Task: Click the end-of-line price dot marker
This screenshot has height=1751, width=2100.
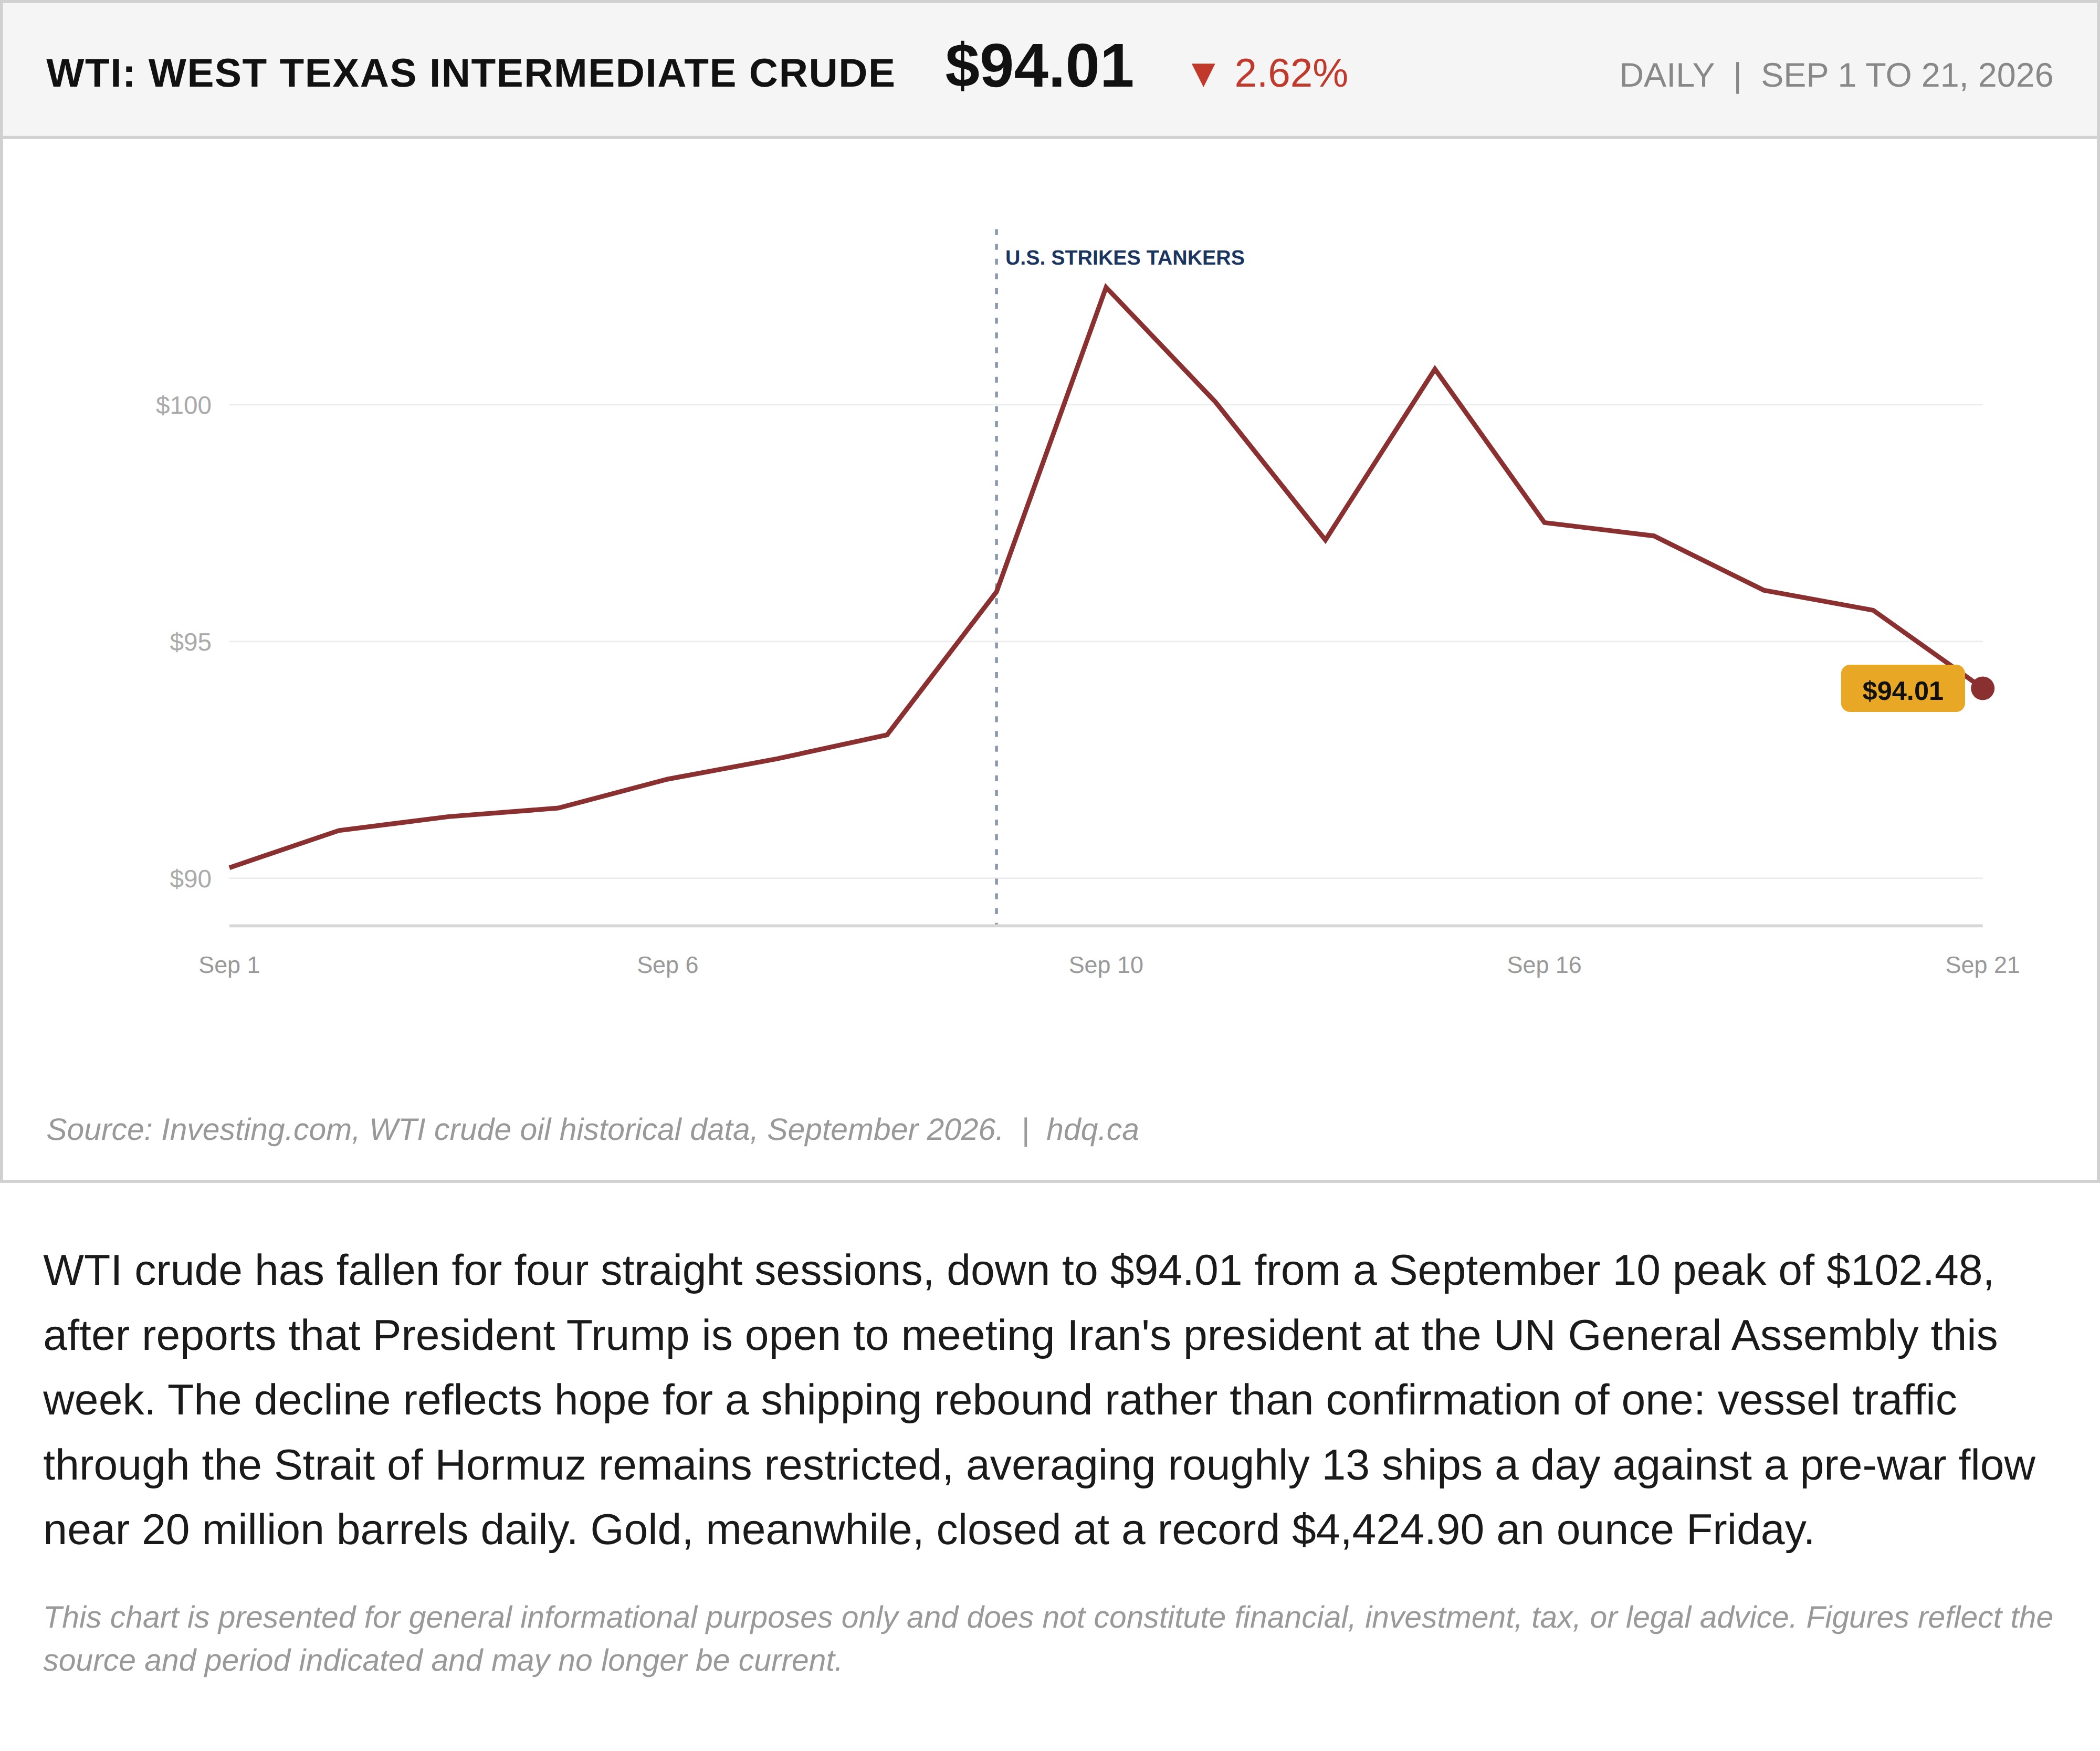Action: click(x=1982, y=688)
